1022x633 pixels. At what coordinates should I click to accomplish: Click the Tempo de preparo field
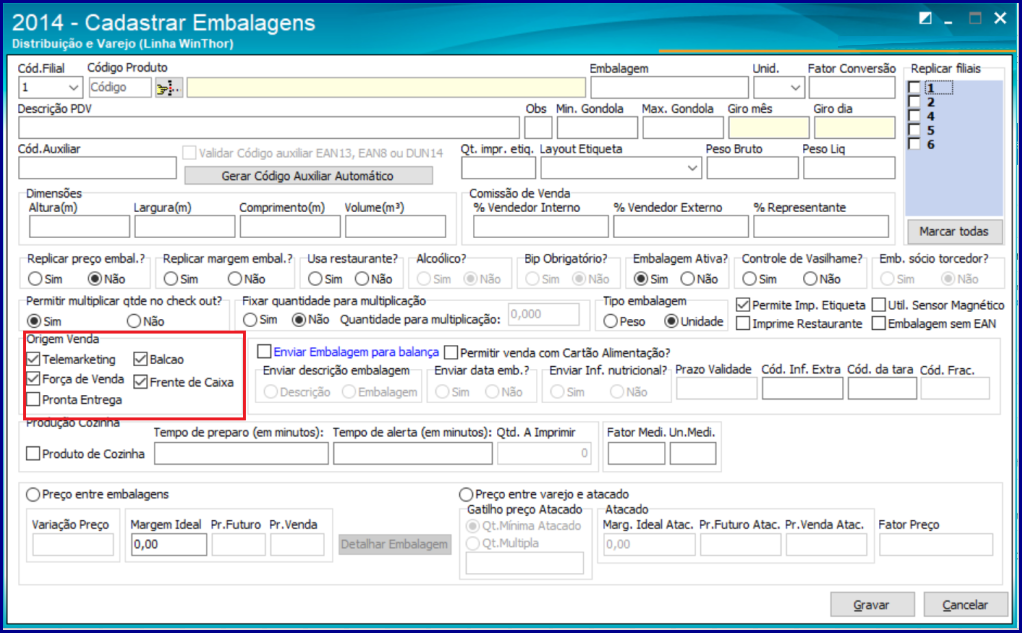pos(241,454)
